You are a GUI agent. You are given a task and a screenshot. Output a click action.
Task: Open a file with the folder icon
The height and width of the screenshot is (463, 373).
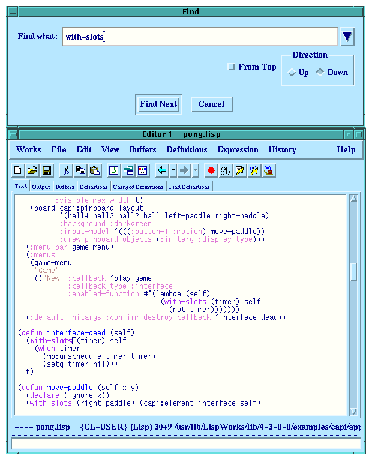pyautogui.click(x=32, y=170)
